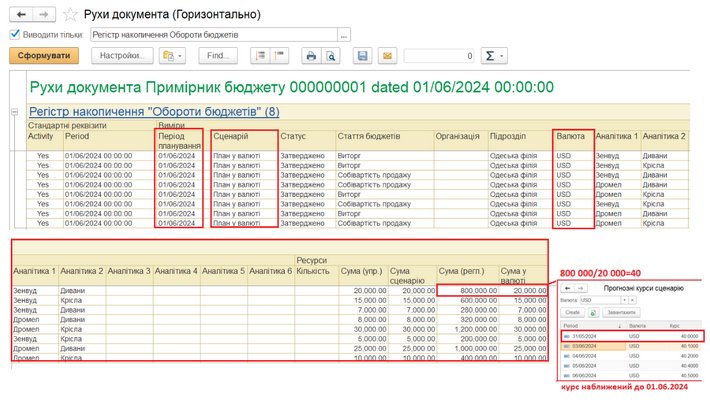Open the report variants dropdown button
710x402 pixels.
tap(173, 56)
